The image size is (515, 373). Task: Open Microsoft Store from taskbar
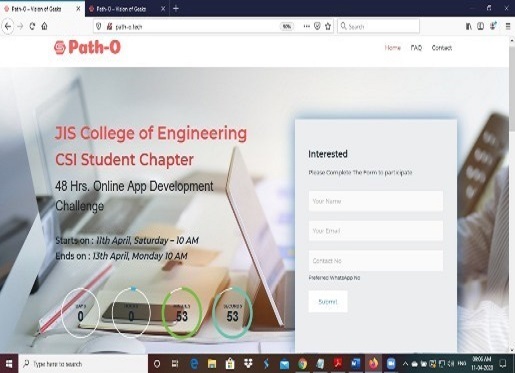230,364
